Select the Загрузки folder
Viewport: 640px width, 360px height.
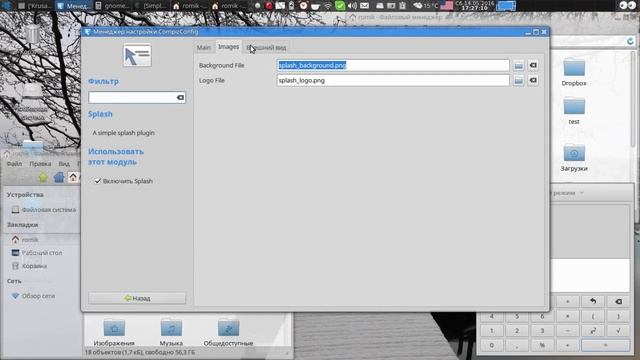coord(574,158)
